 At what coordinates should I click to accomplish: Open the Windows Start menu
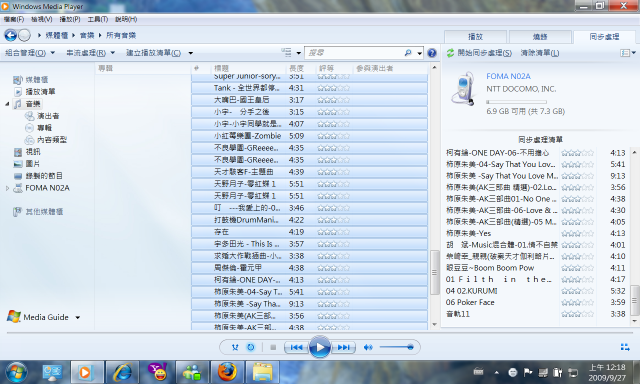16,372
